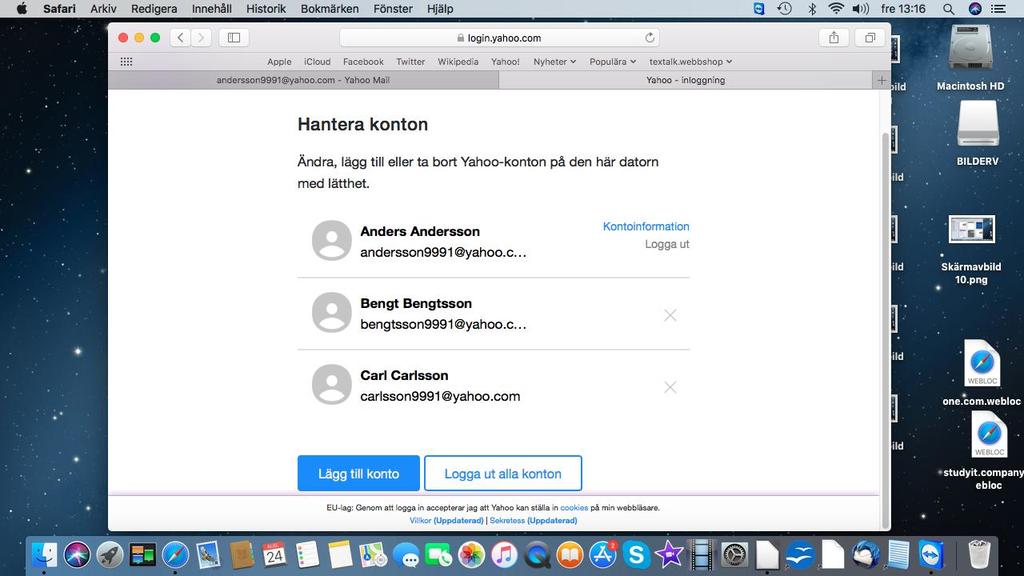Open the Time Machine status menu
This screenshot has height=576, width=1024.
785,8
